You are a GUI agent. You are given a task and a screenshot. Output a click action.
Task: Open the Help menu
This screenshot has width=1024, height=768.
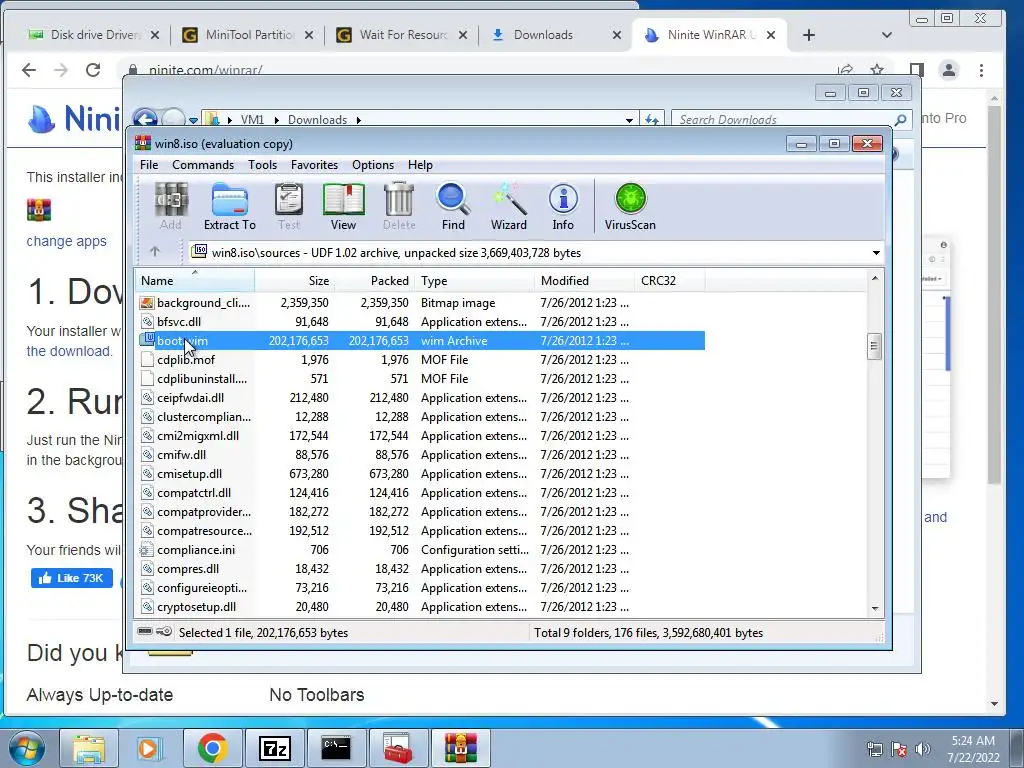[x=421, y=165]
